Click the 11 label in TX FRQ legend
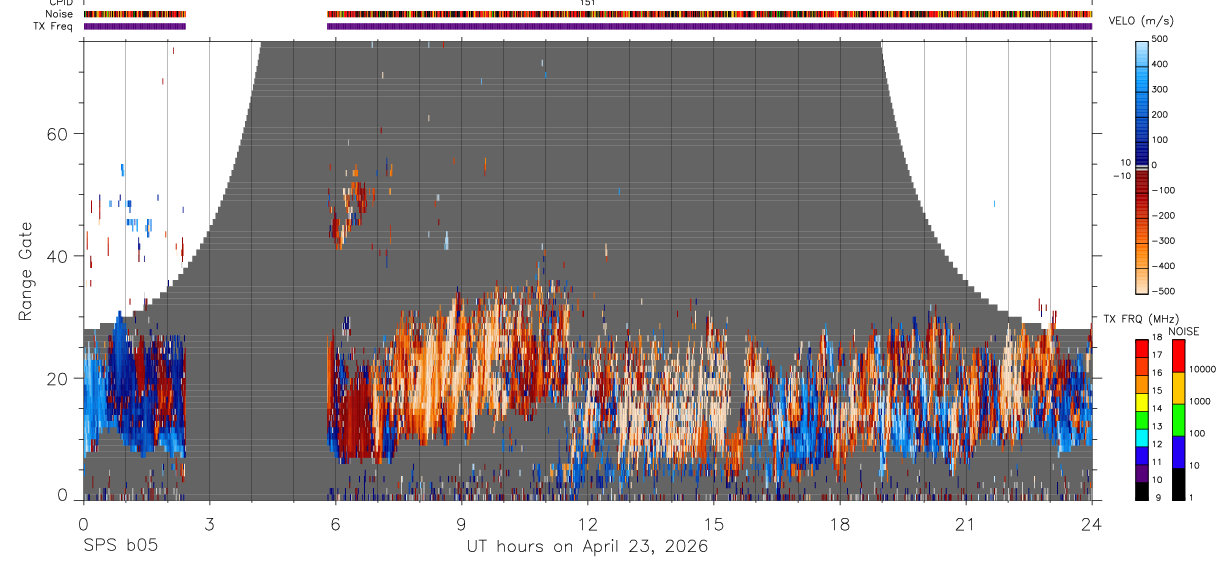This screenshot has width=1228, height=567. coord(1158,463)
